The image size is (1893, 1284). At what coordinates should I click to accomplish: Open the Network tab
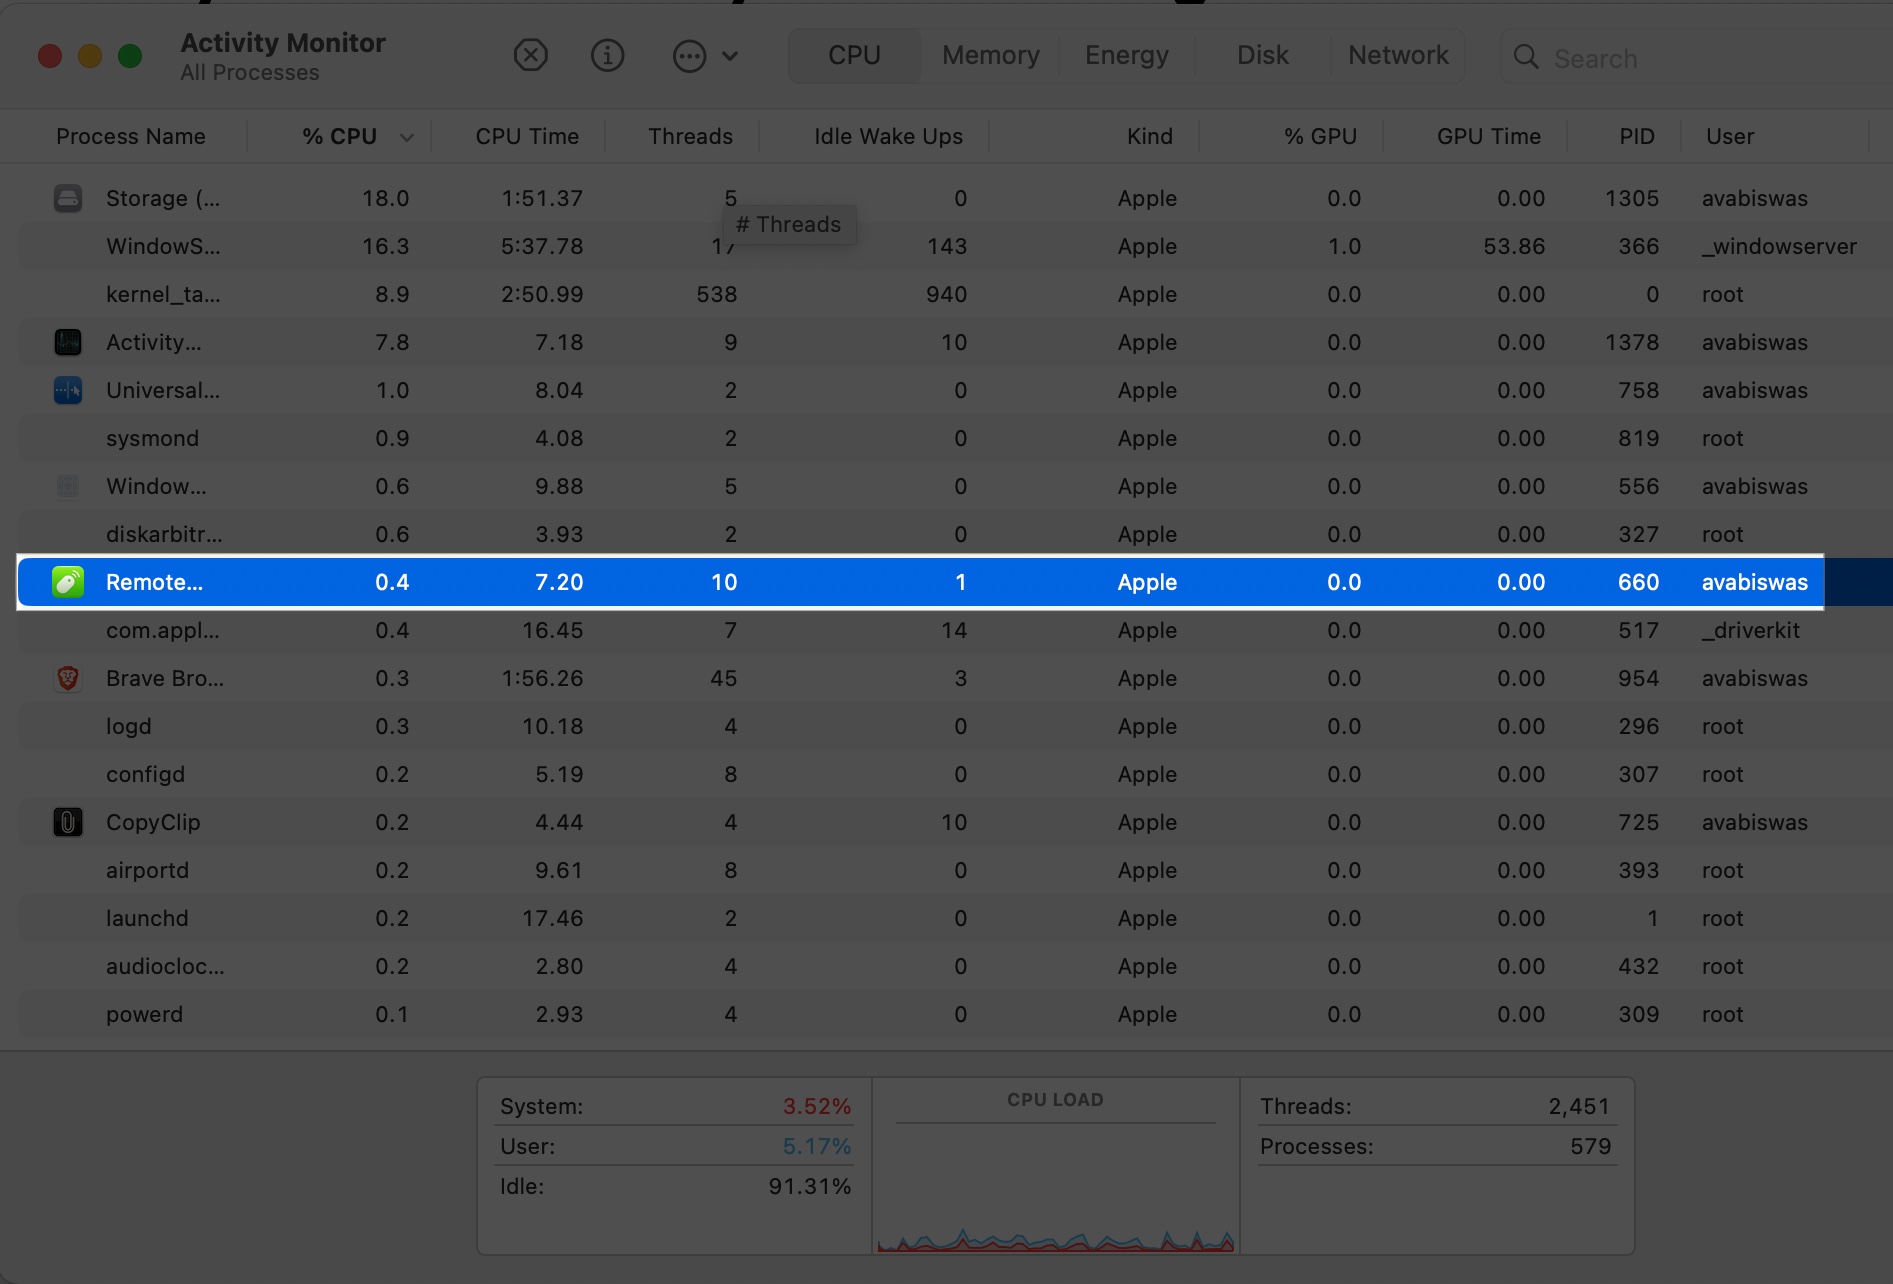point(1397,55)
